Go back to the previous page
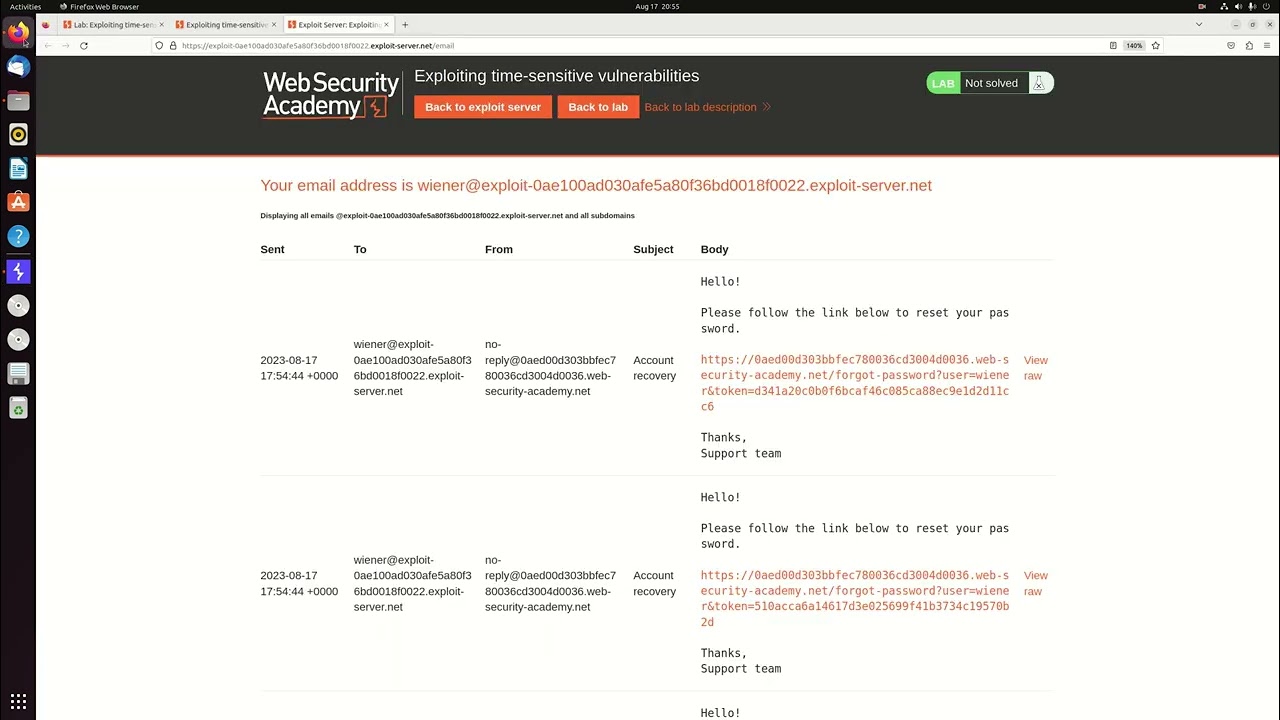The height and width of the screenshot is (720, 1280). pyautogui.click(x=47, y=45)
